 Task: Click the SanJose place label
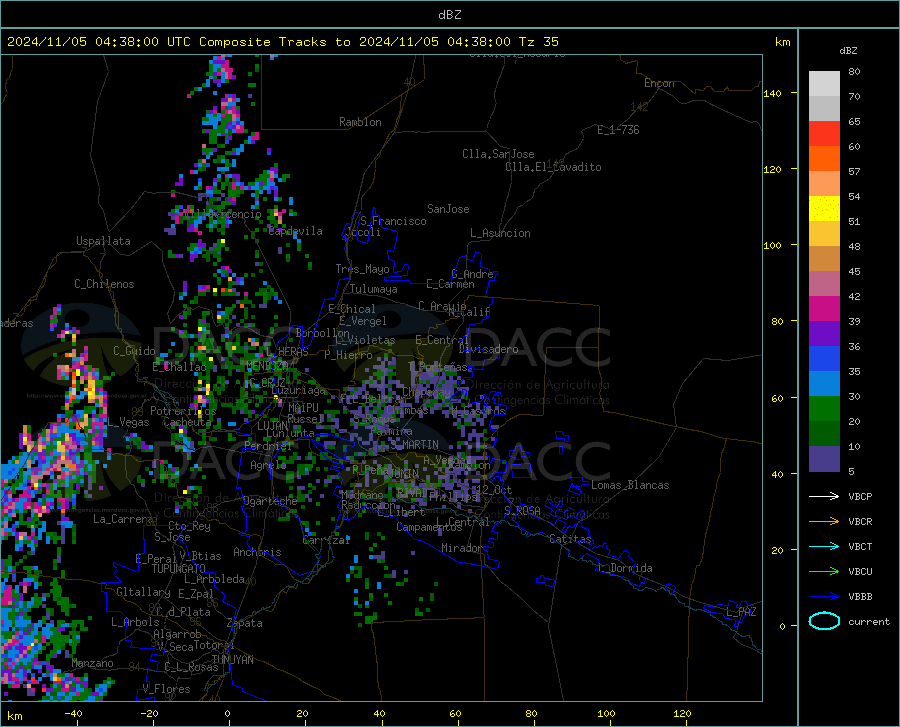click(x=448, y=209)
